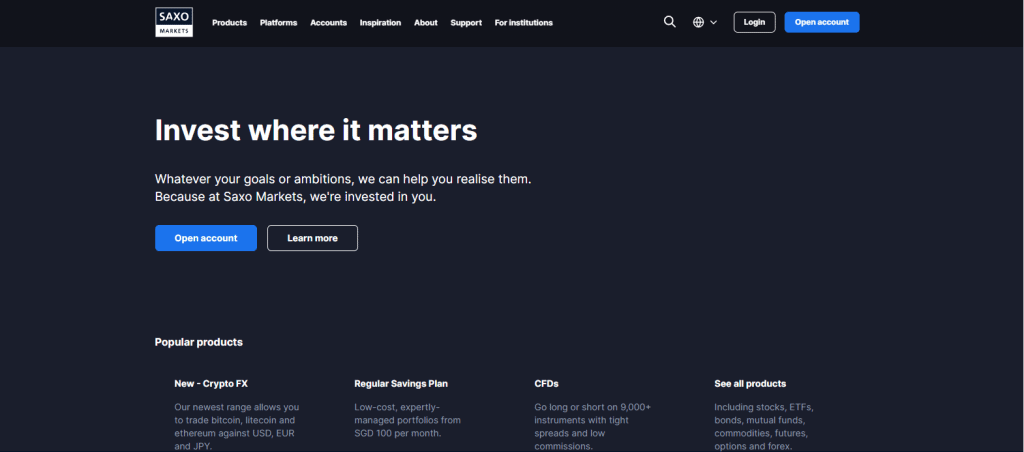Screen dimensions: 1024x452
Task: Click Open account below the headline
Action: [206, 238]
